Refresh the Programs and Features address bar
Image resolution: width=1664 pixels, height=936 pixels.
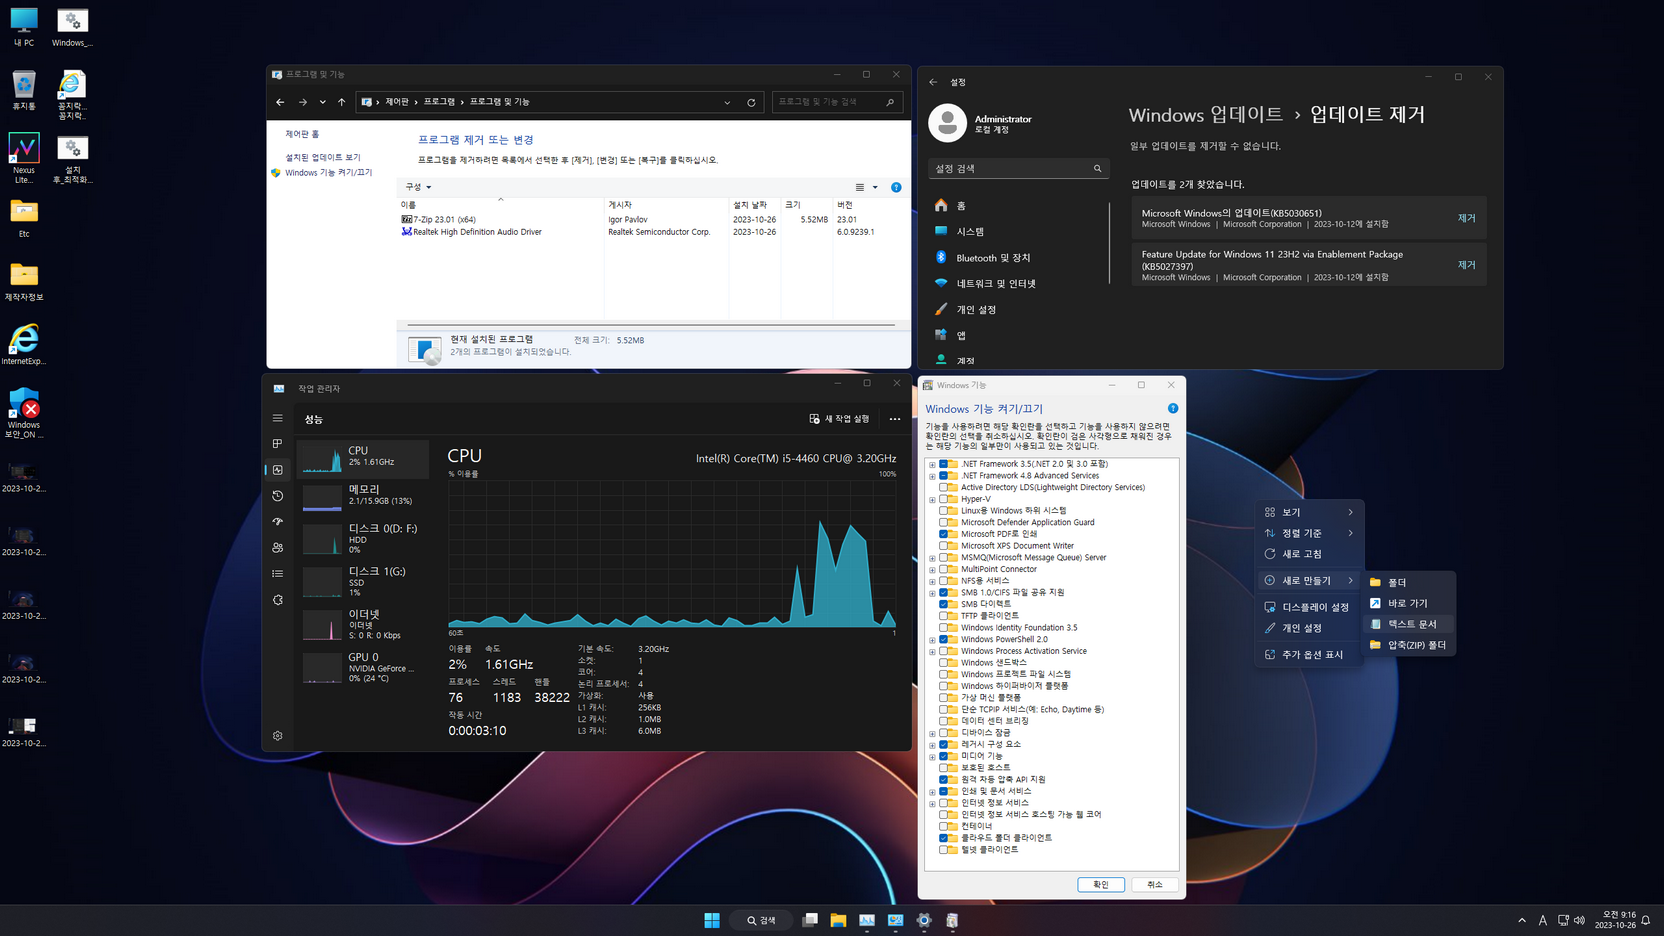(751, 102)
